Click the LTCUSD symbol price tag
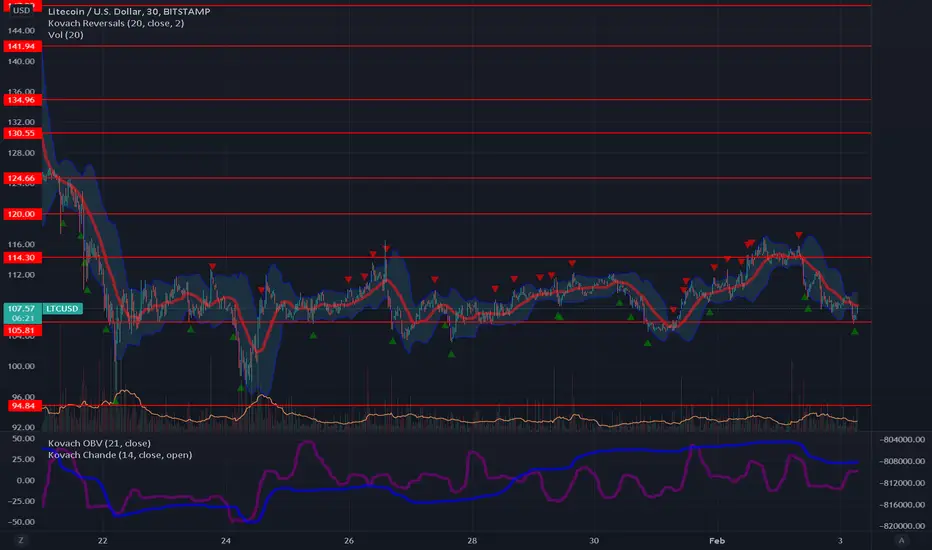932x550 pixels. pyautogui.click(x=63, y=309)
